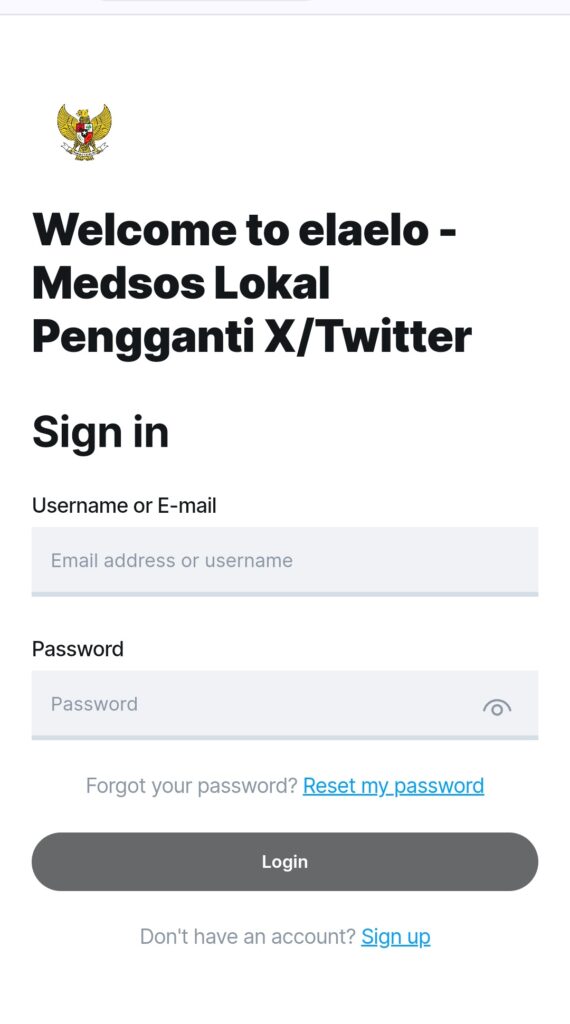Click the Sign in heading

[101, 433]
